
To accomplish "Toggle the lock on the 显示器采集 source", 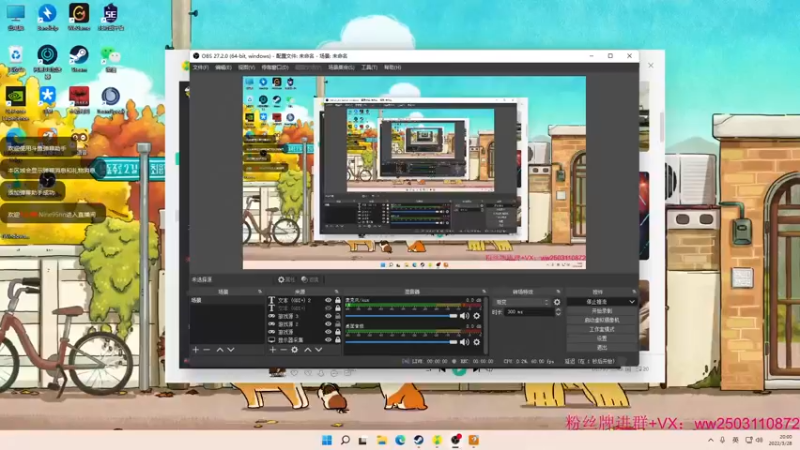I will (x=337, y=340).
